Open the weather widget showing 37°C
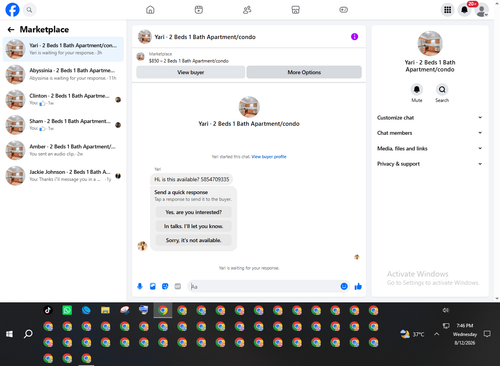500x366 pixels. pyautogui.click(x=413, y=334)
